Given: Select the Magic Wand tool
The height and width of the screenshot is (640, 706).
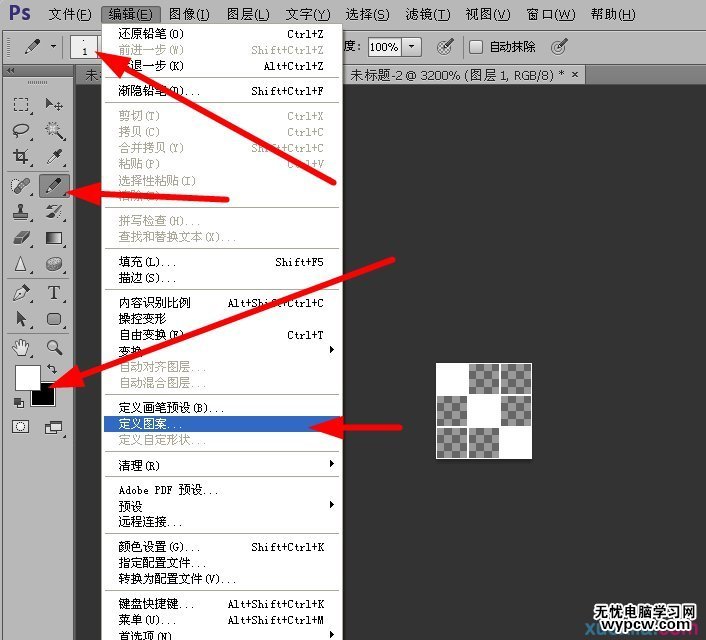Looking at the screenshot, I should pos(54,131).
